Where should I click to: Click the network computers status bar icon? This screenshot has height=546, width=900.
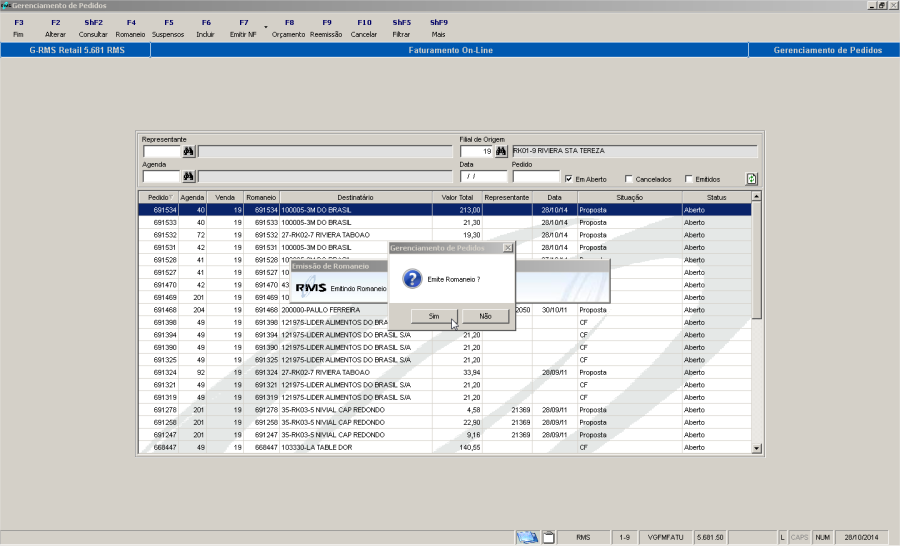[x=527, y=537]
